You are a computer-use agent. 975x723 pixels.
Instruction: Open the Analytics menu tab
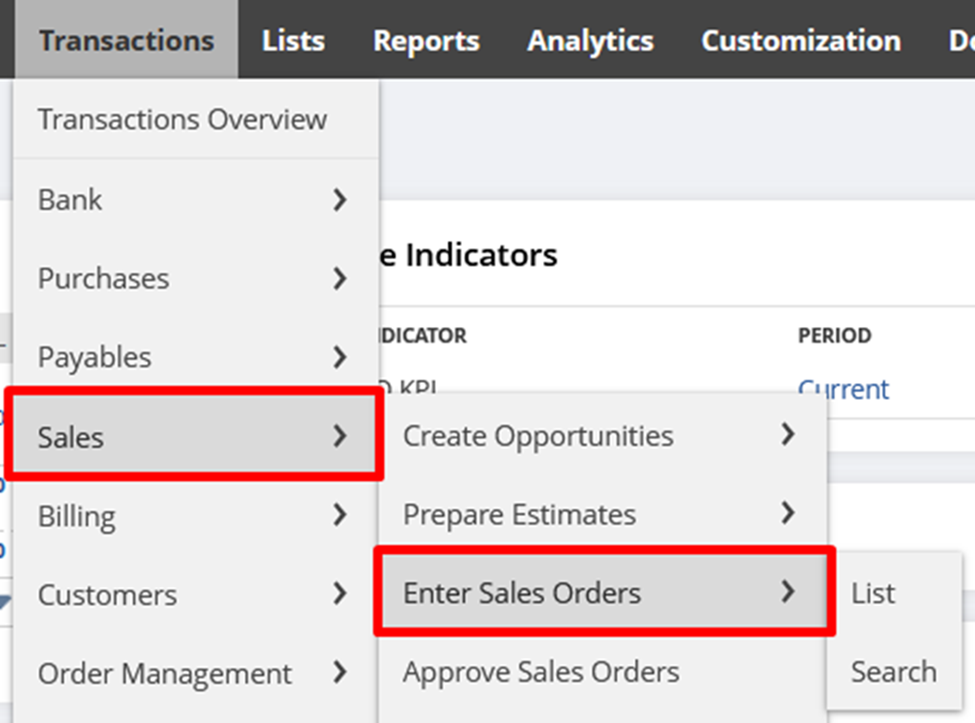click(x=590, y=41)
